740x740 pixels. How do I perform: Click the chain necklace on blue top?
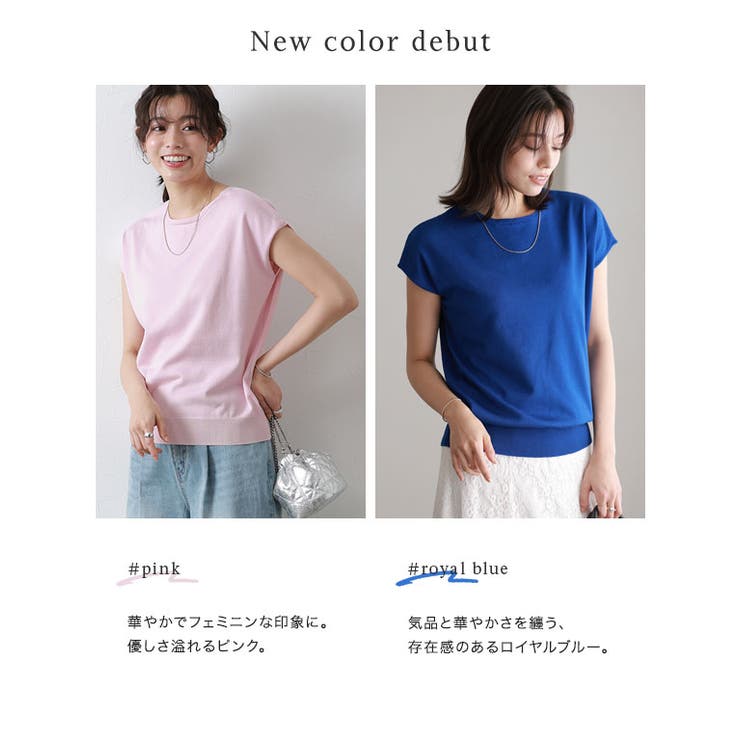pyautogui.click(x=510, y=233)
